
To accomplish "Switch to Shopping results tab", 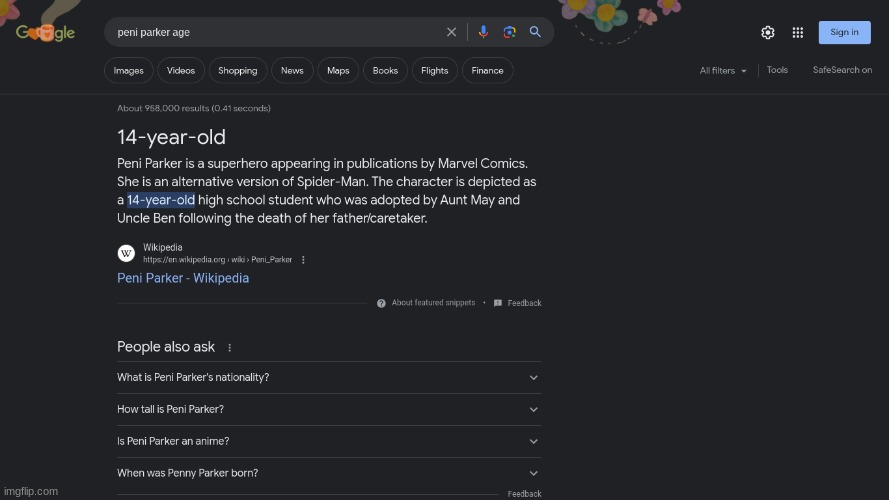I will [238, 70].
